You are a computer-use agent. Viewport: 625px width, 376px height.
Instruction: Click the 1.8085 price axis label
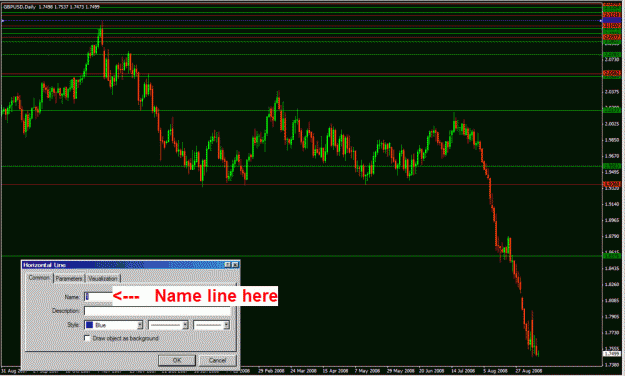click(x=612, y=300)
